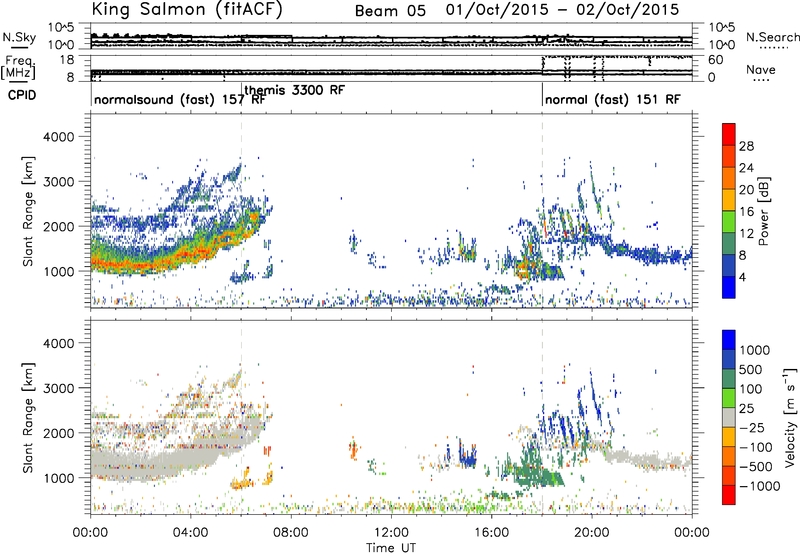Click the "Beam 05" label

tap(390, 11)
